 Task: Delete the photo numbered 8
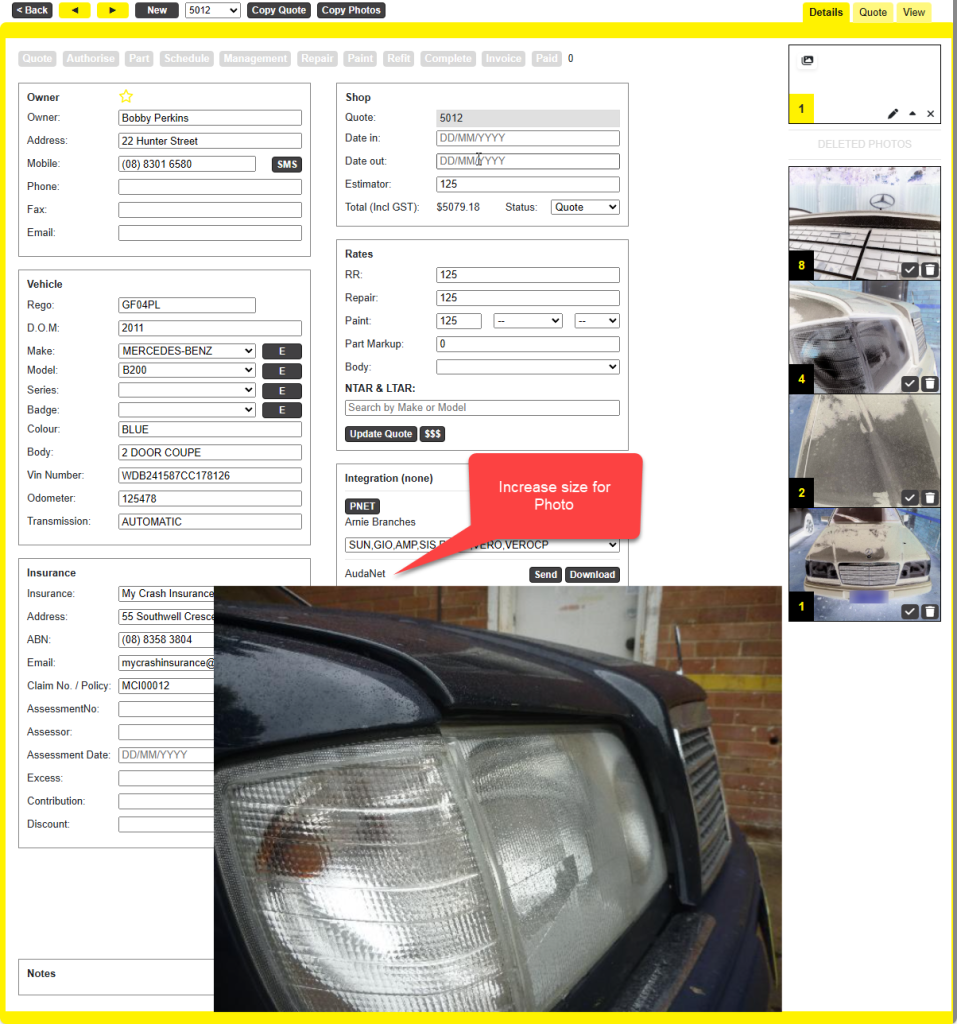point(930,270)
